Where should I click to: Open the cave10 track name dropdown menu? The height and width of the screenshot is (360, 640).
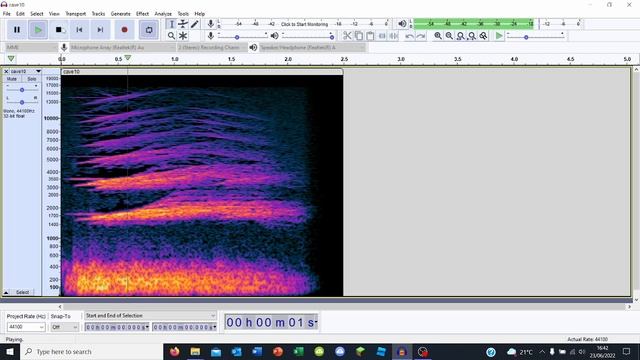[x=26, y=71]
